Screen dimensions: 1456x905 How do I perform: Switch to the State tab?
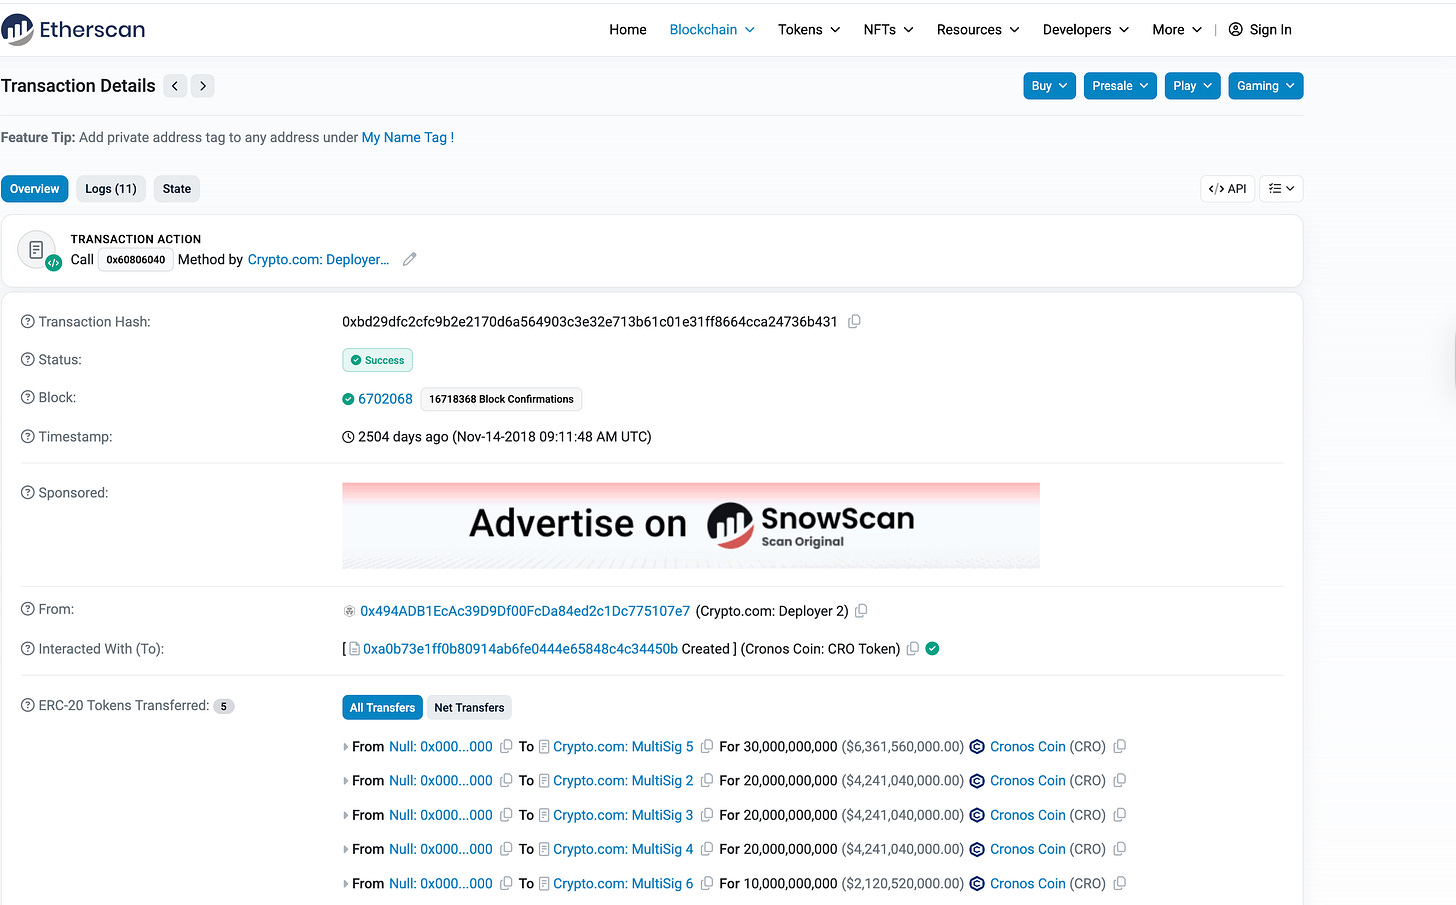click(x=177, y=189)
